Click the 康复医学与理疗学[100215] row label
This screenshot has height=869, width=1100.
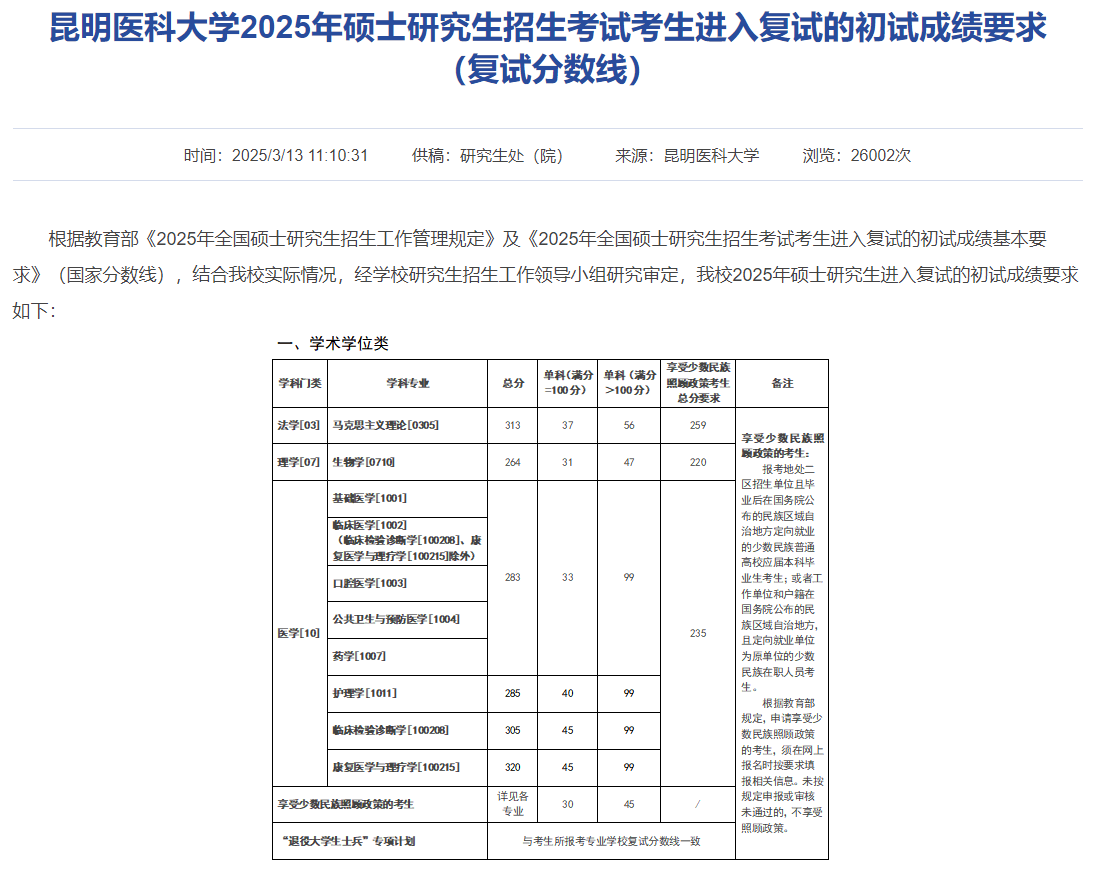coord(396,768)
